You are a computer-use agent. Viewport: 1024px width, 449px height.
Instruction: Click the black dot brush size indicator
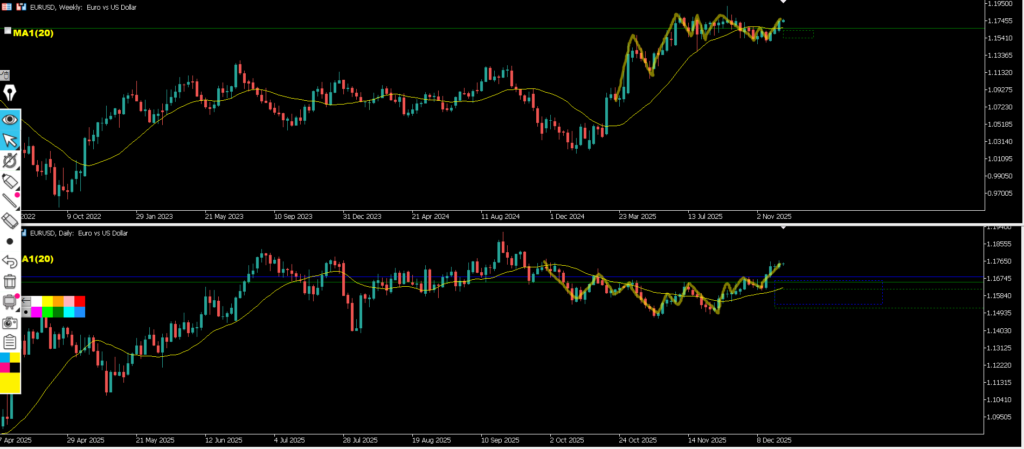pyautogui.click(x=10, y=242)
